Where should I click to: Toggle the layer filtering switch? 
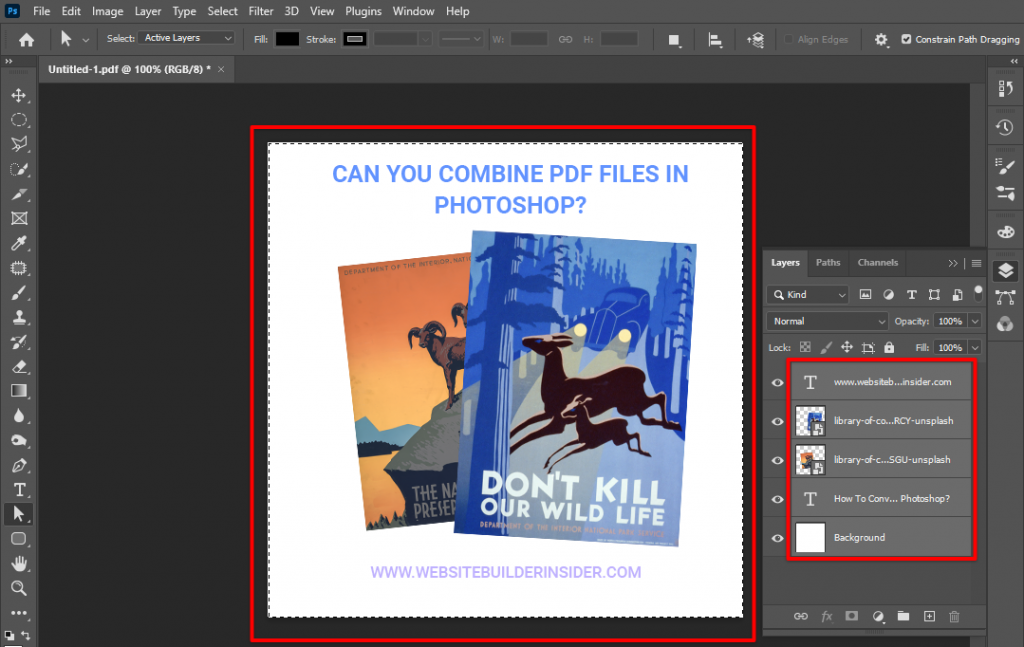tap(978, 293)
